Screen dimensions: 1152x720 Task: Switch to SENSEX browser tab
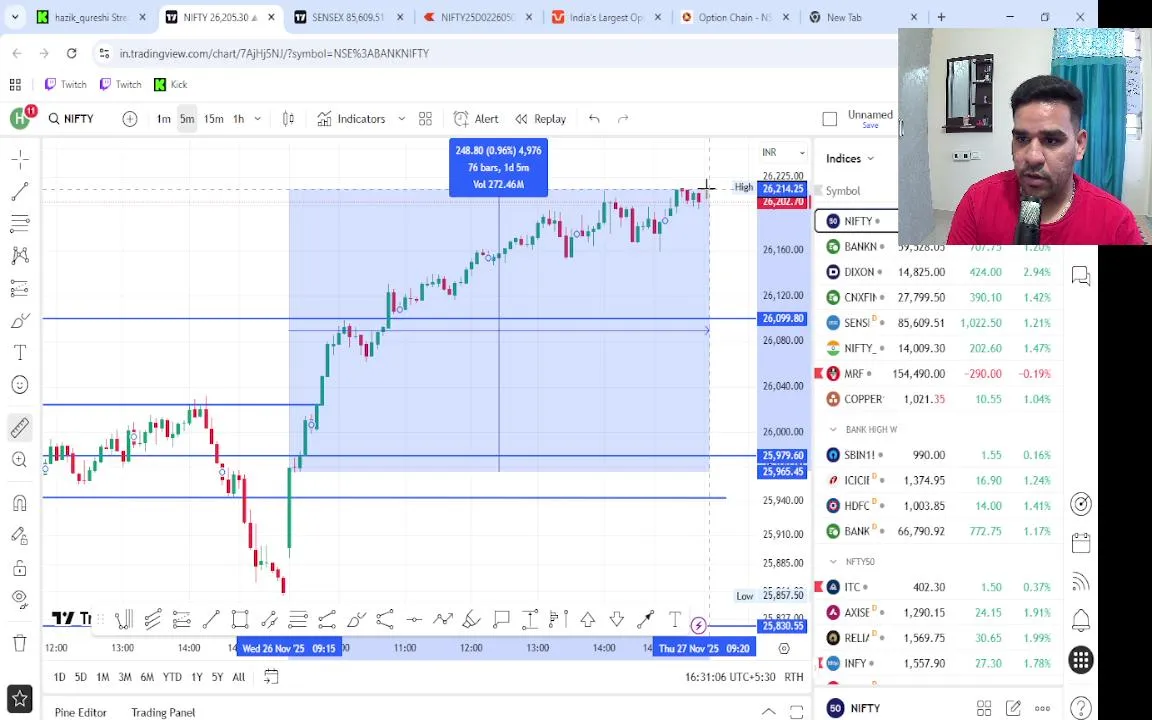[x=348, y=17]
